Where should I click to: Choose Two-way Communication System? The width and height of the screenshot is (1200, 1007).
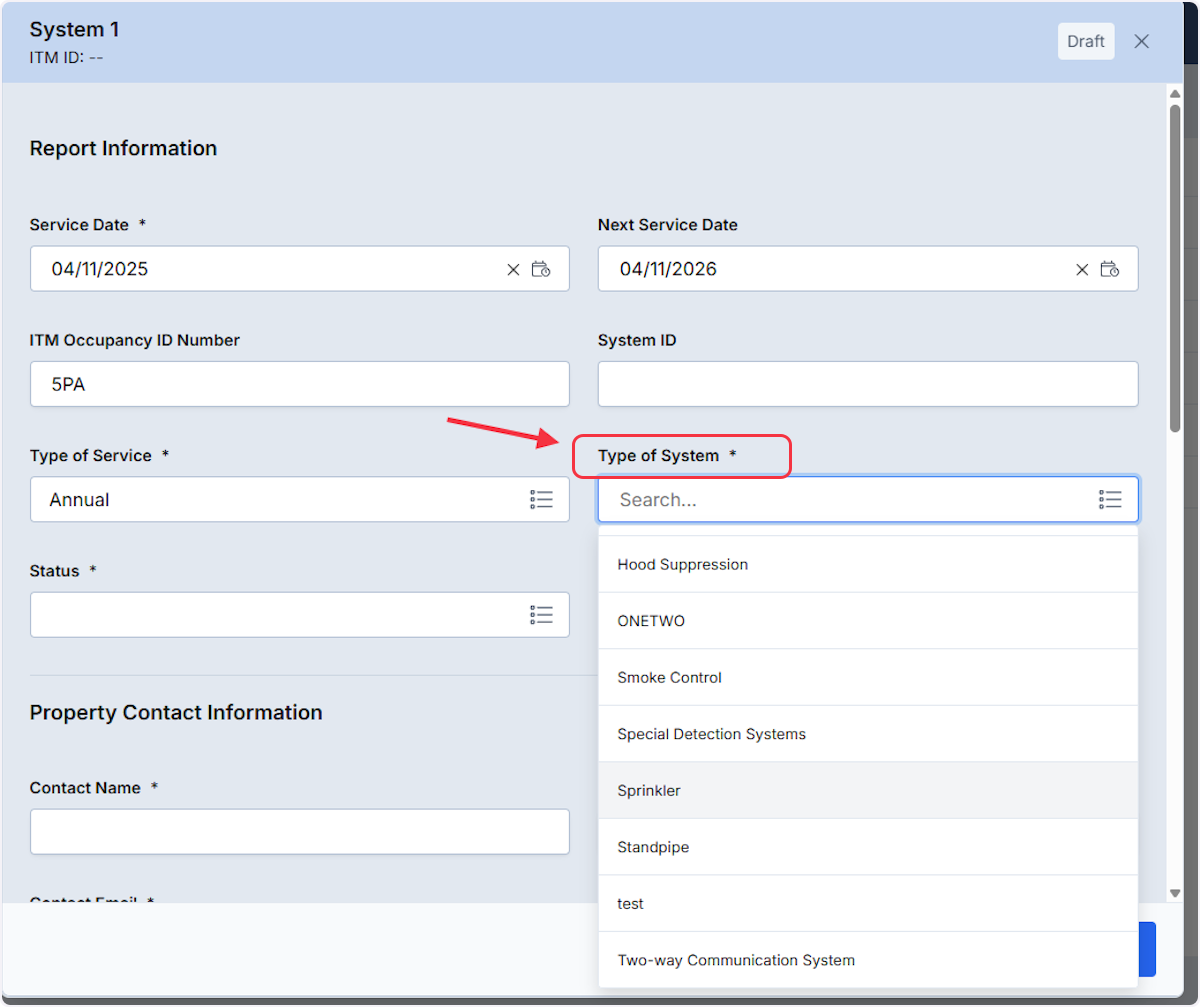868,960
